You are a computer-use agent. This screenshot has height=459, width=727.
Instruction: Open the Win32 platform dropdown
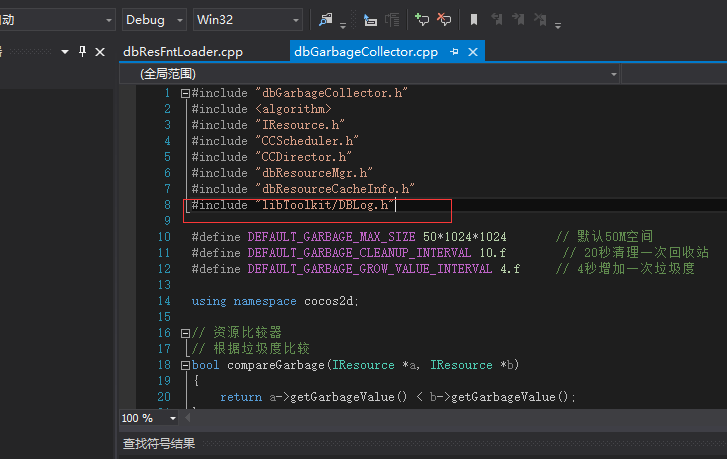click(x=248, y=20)
